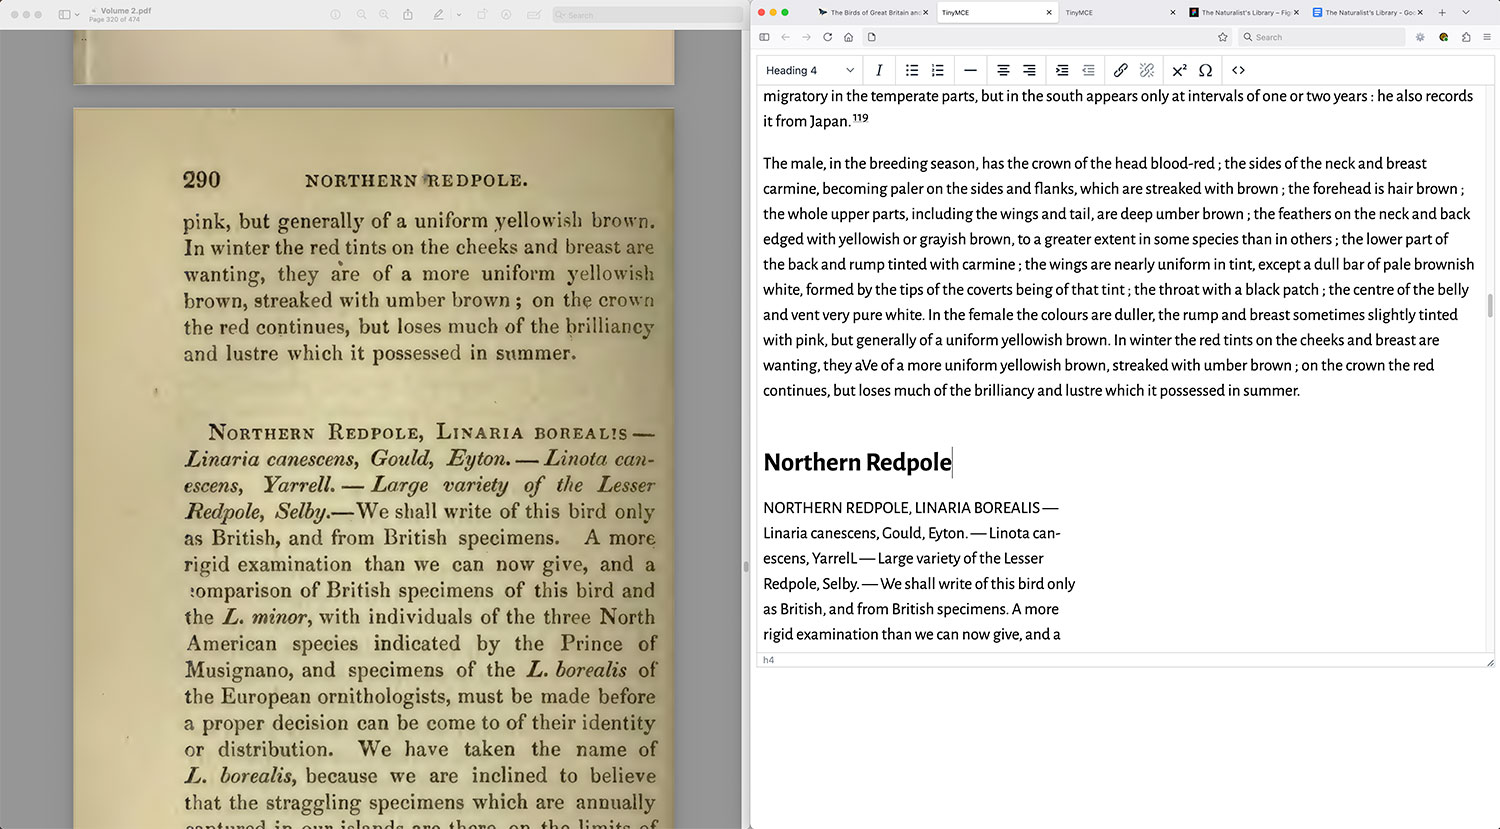Open the highlight color options chevron in Preview
1500x829 pixels.
458,15
